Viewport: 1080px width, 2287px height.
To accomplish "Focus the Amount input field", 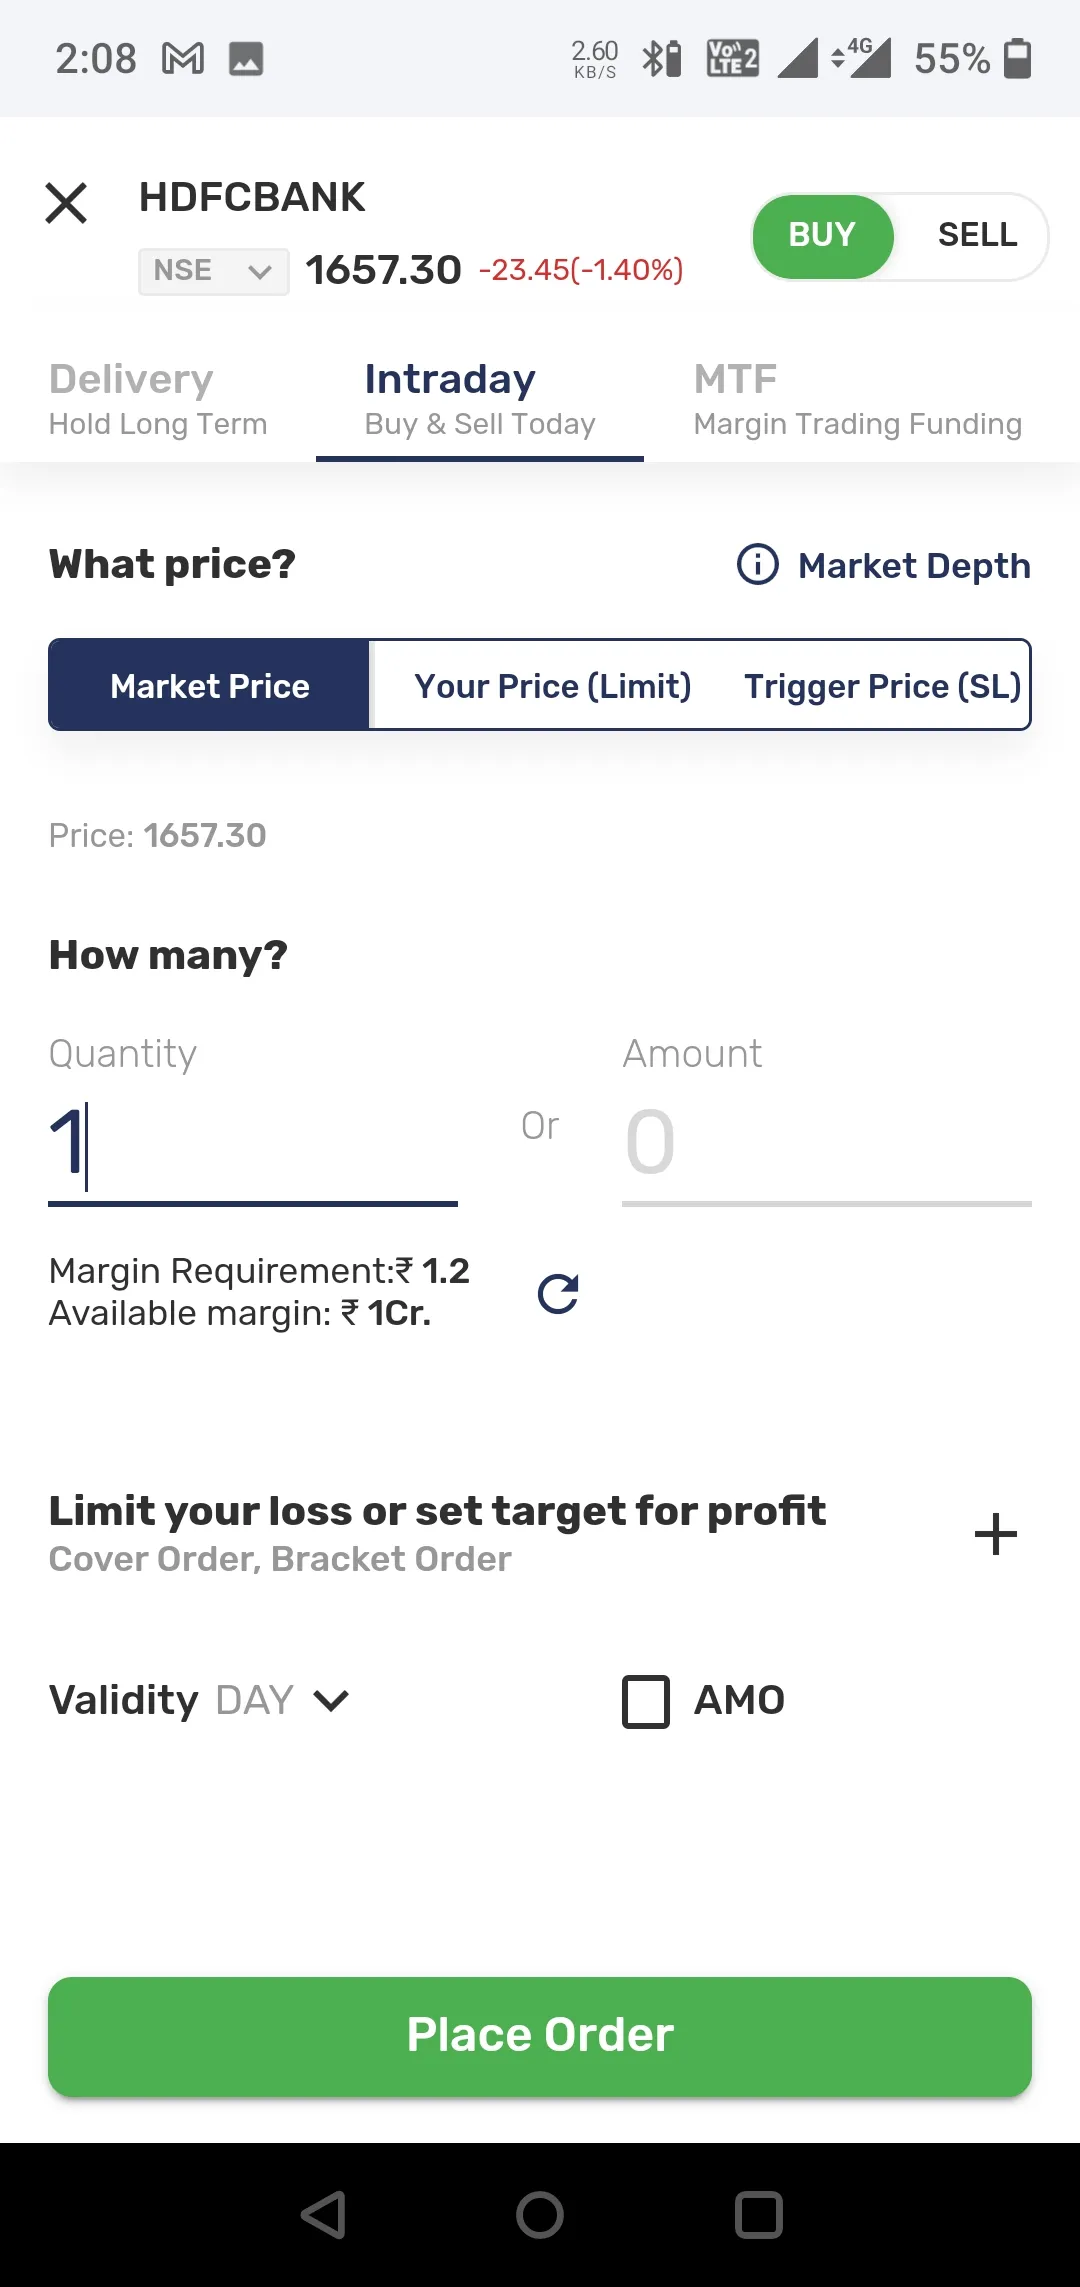I will (826, 1143).
